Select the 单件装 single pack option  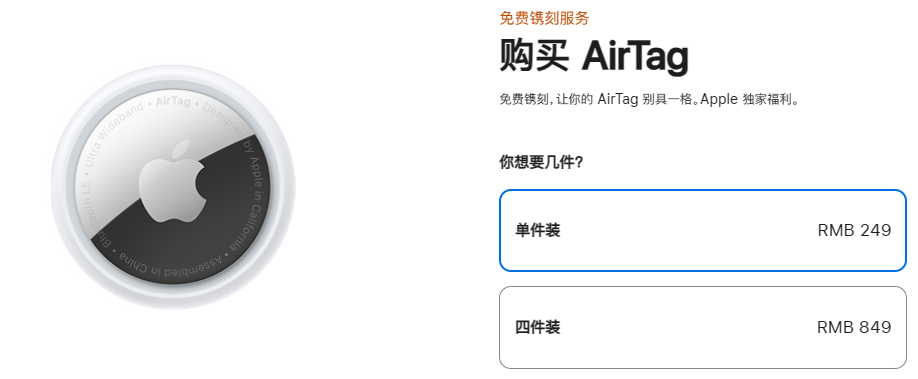(x=703, y=230)
